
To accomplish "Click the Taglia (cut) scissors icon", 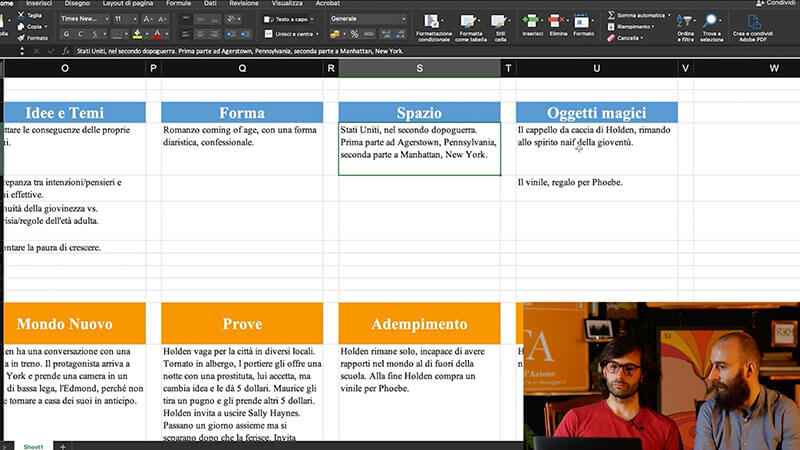I will (21, 15).
